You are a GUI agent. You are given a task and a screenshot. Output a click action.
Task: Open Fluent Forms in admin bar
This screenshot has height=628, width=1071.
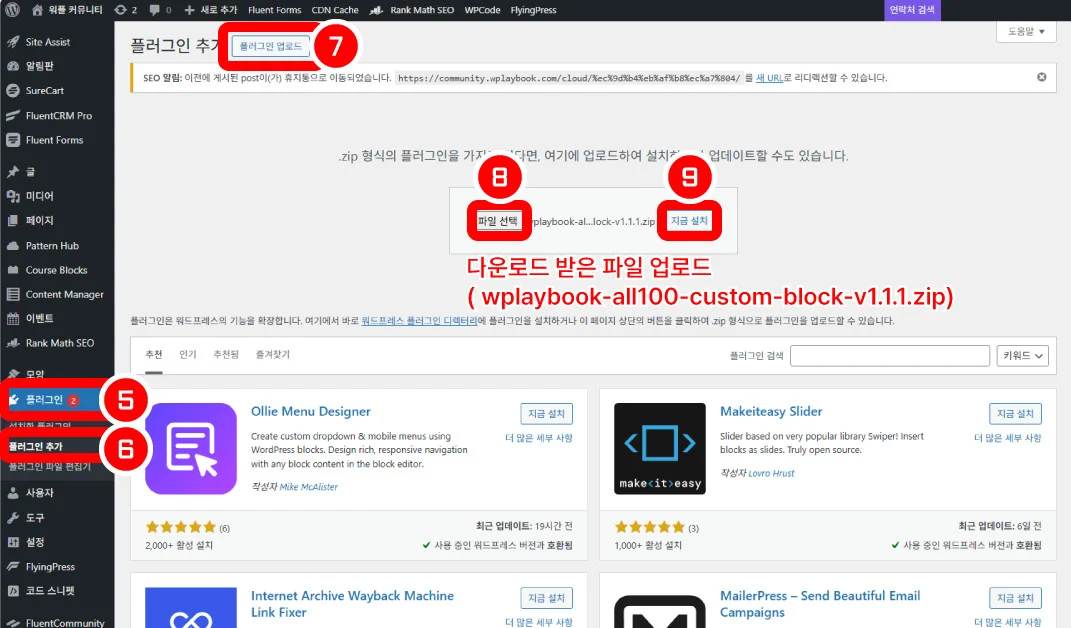click(275, 10)
